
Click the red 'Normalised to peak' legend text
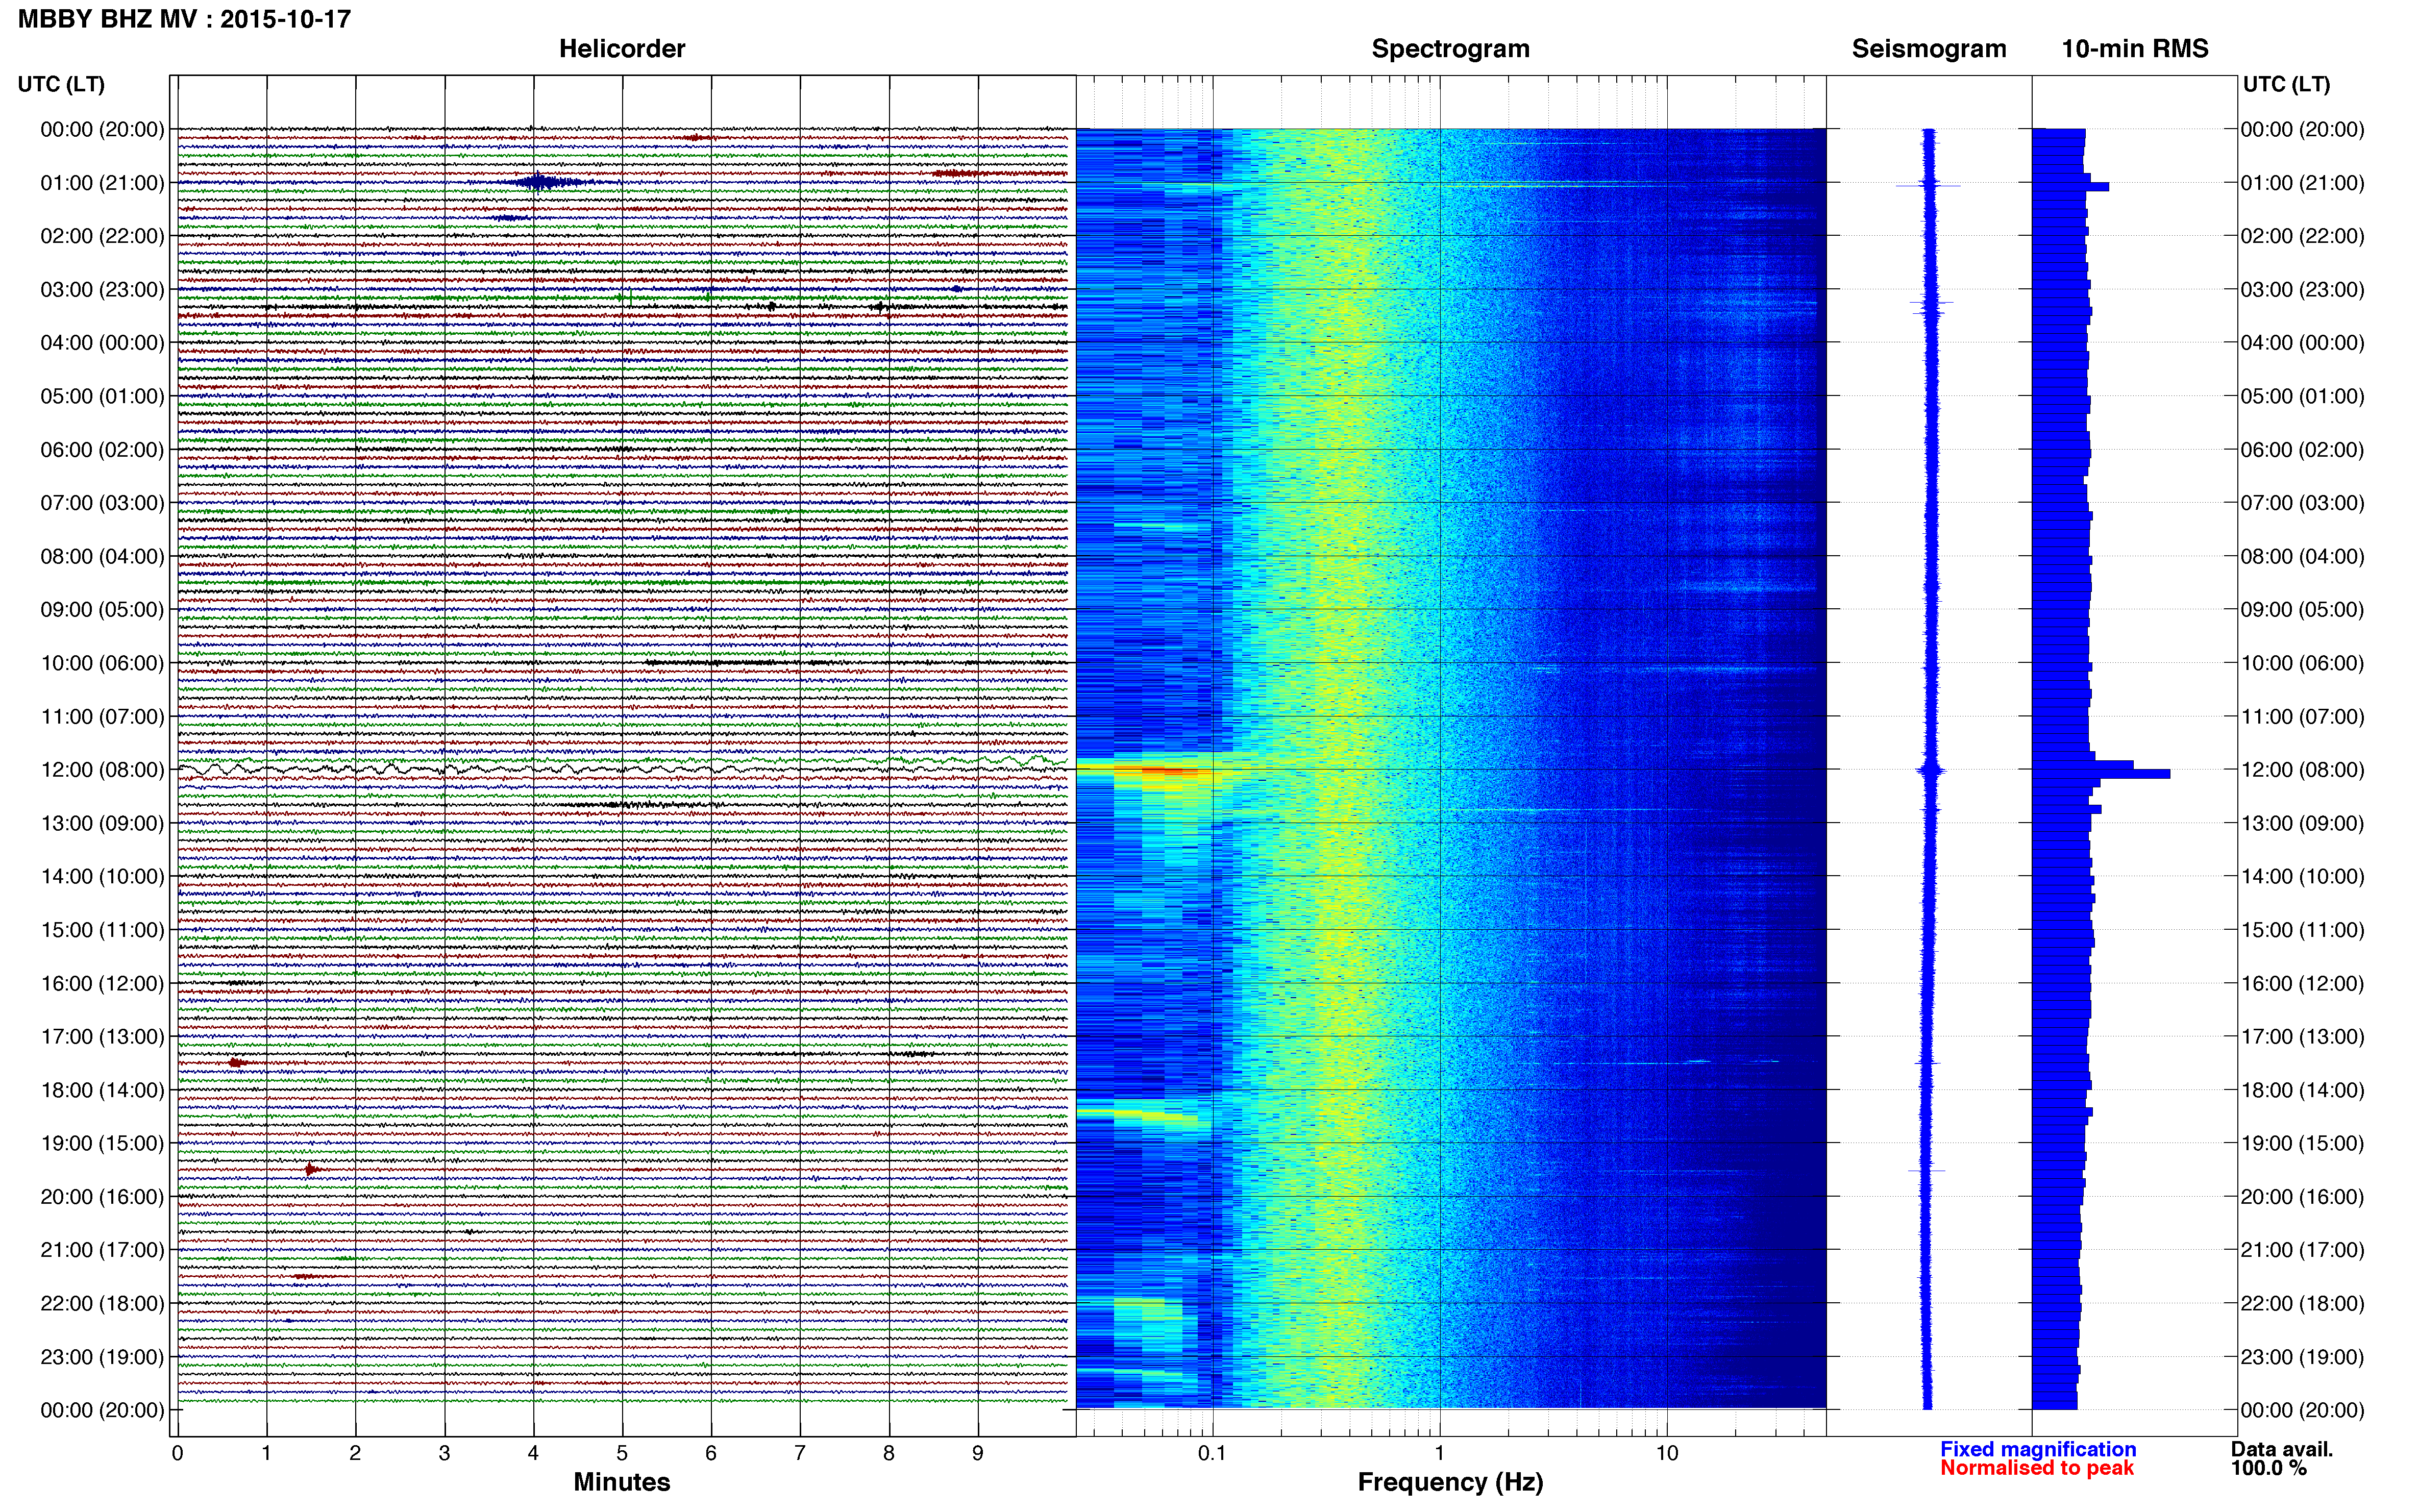(x=2037, y=1468)
